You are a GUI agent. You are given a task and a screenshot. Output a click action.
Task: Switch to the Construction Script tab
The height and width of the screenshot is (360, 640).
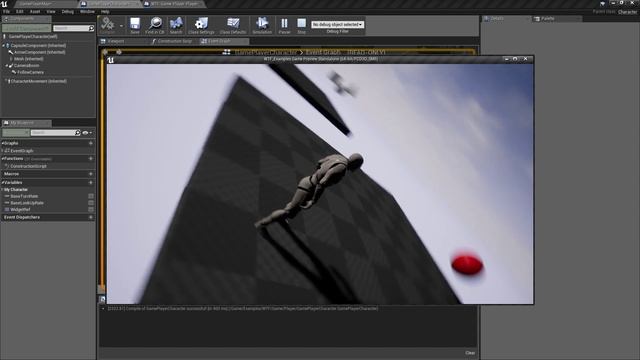point(174,41)
